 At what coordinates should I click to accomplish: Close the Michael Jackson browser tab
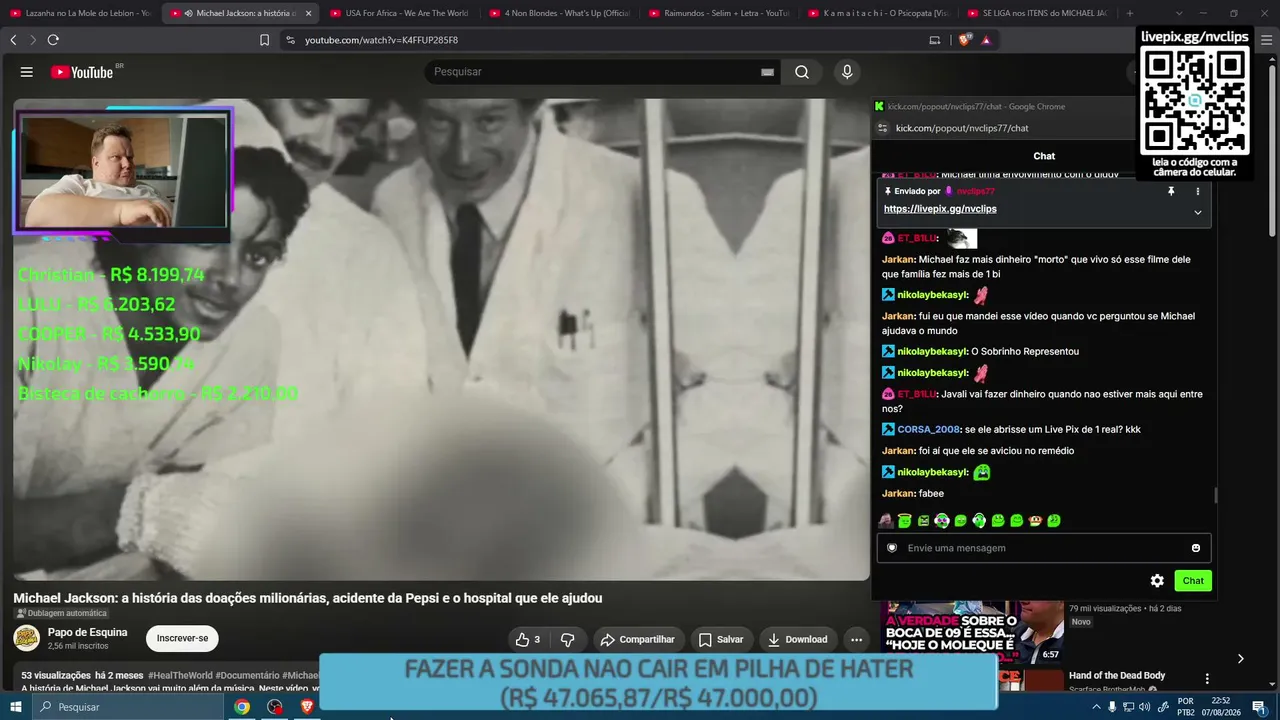pyautogui.click(x=308, y=13)
